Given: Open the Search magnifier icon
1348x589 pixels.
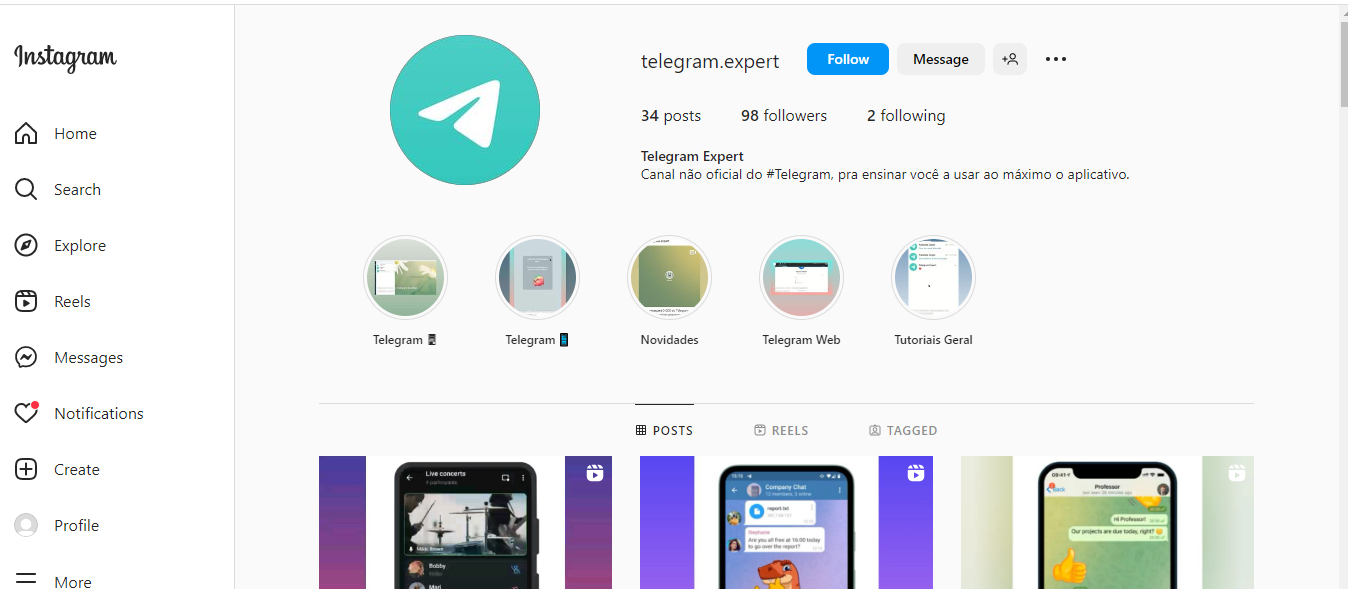Looking at the screenshot, I should (x=26, y=189).
